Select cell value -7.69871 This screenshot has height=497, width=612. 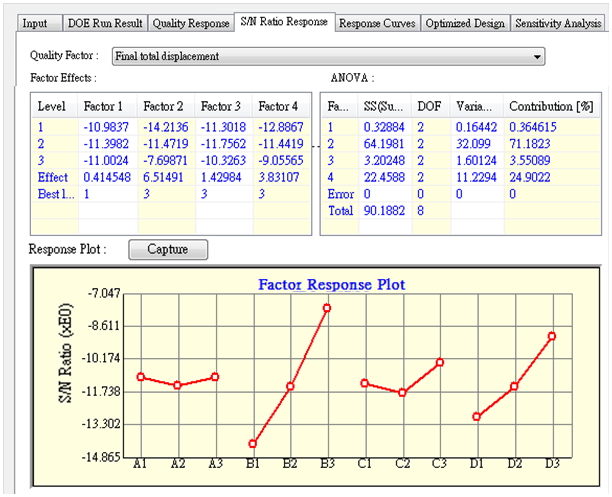click(165, 161)
